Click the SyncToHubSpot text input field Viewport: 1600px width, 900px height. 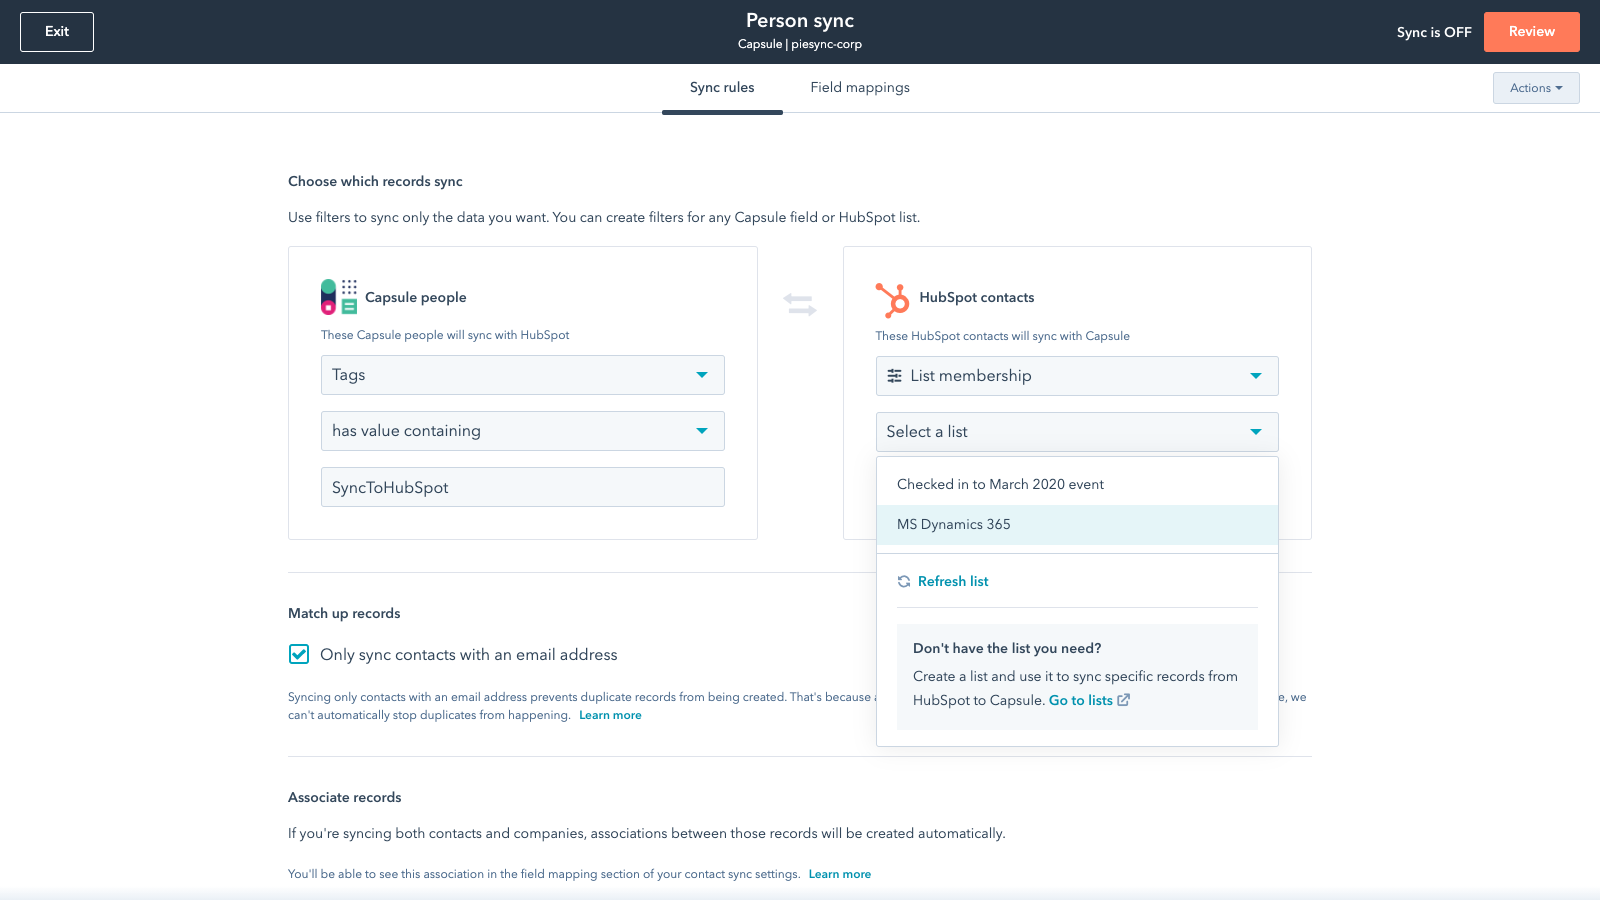pyautogui.click(x=522, y=487)
